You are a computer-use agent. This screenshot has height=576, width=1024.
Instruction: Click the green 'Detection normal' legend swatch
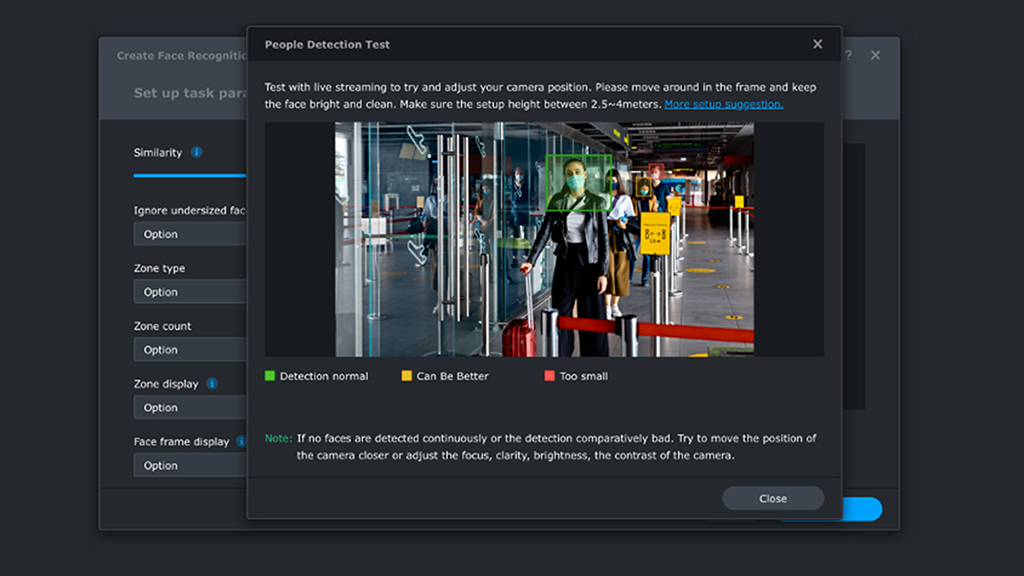(270, 376)
